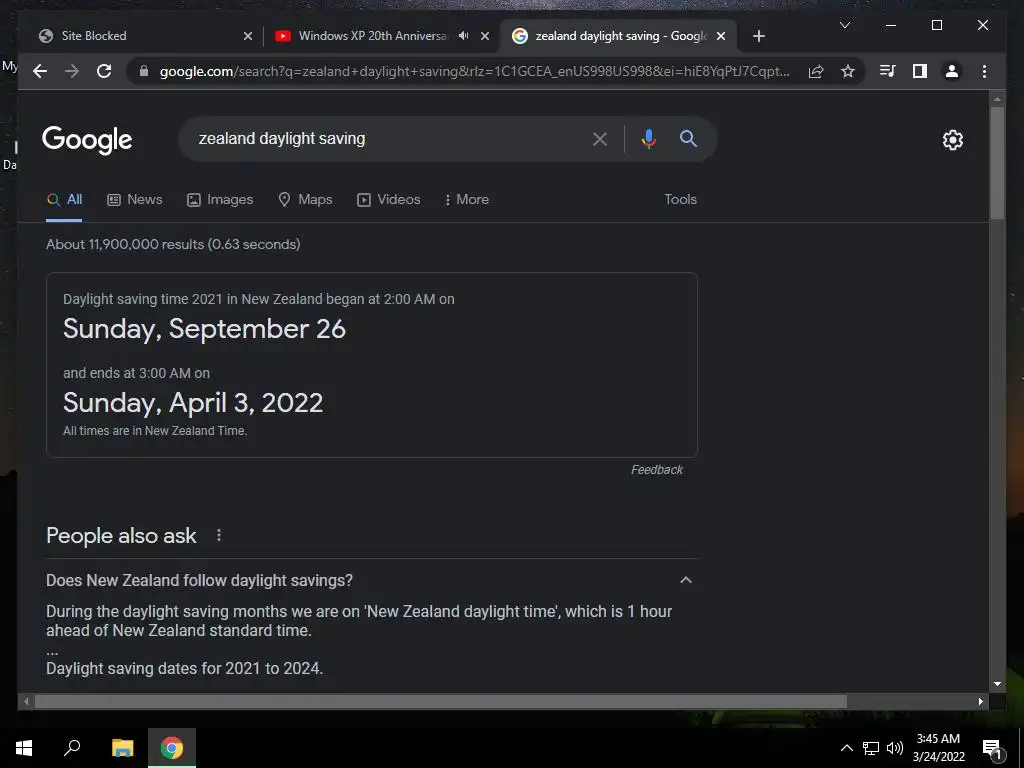1024x768 pixels.
Task: Submit search with magnifier icon
Action: (688, 138)
